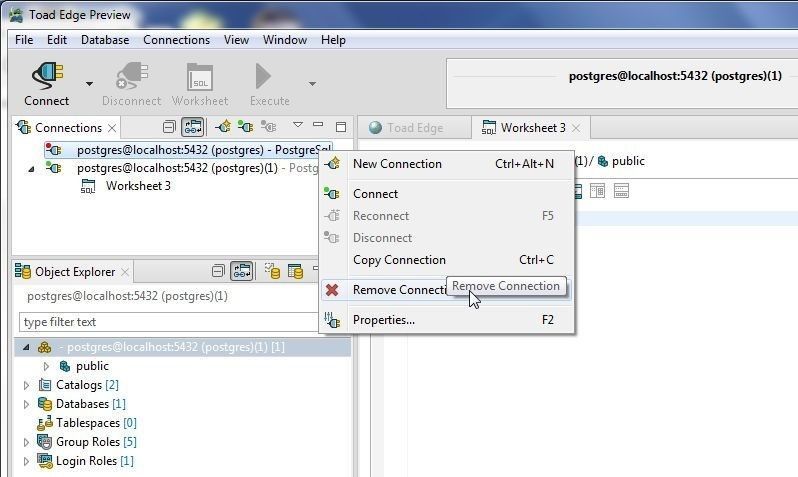Open the Window menu

(284, 40)
